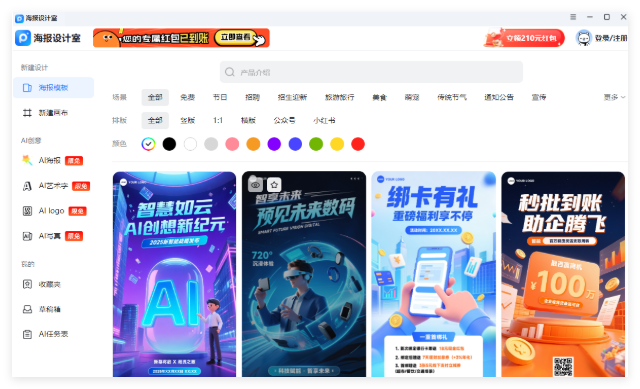Click the 登录/注册 login link
The image size is (640, 389).
tap(611, 38)
